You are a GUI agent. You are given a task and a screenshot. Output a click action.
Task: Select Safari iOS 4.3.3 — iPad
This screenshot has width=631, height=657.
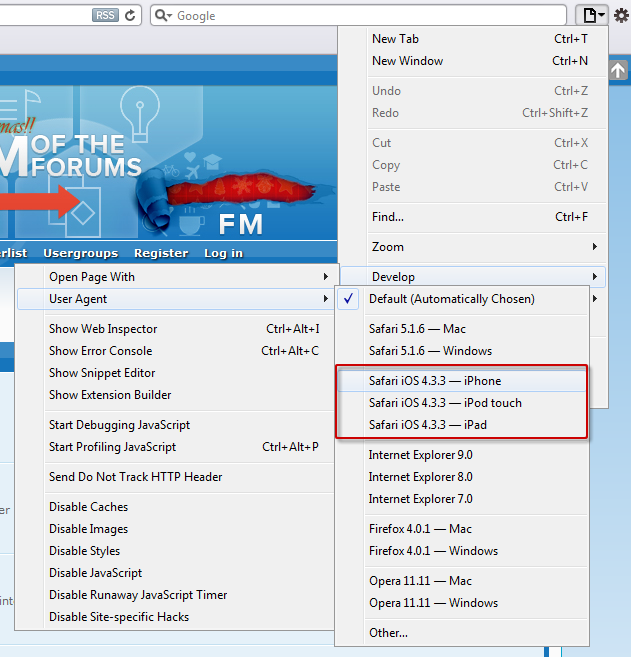coord(462,425)
